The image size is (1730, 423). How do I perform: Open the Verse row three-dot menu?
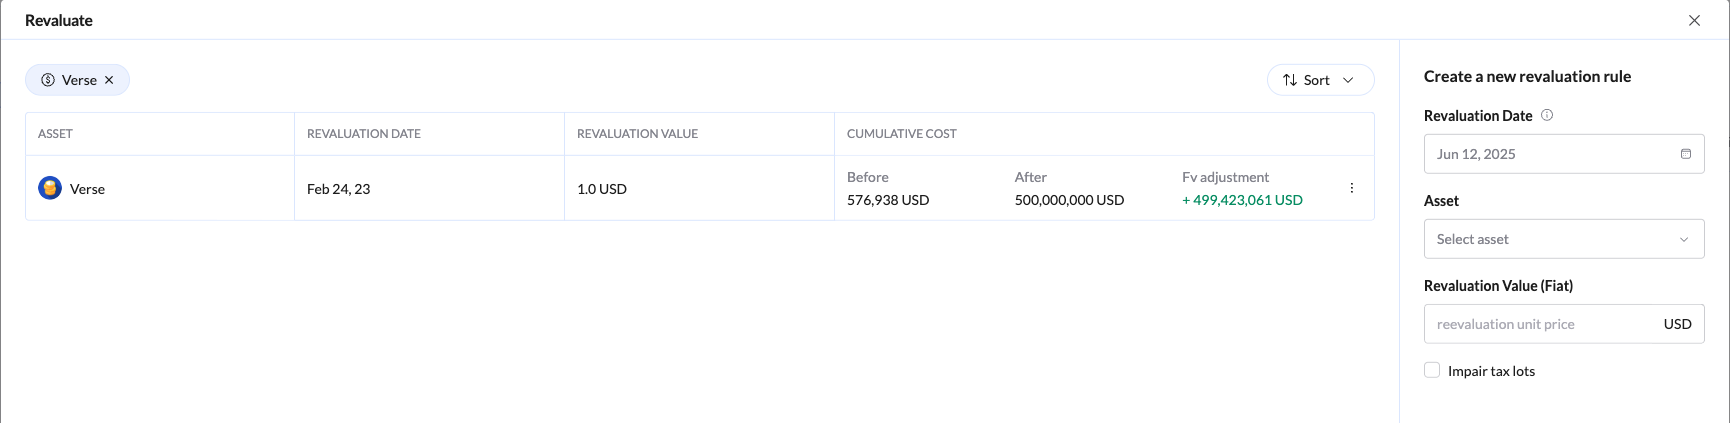pos(1352,188)
